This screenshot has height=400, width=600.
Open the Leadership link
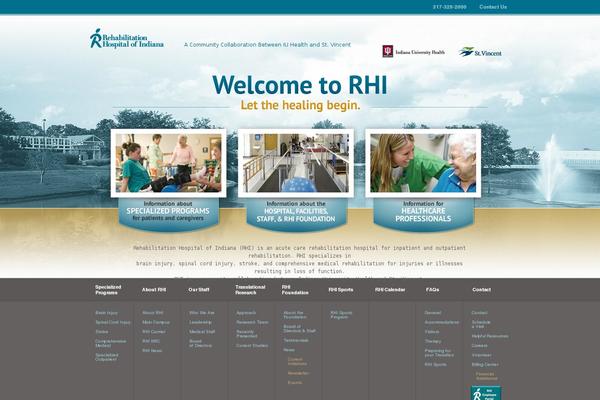click(200, 322)
